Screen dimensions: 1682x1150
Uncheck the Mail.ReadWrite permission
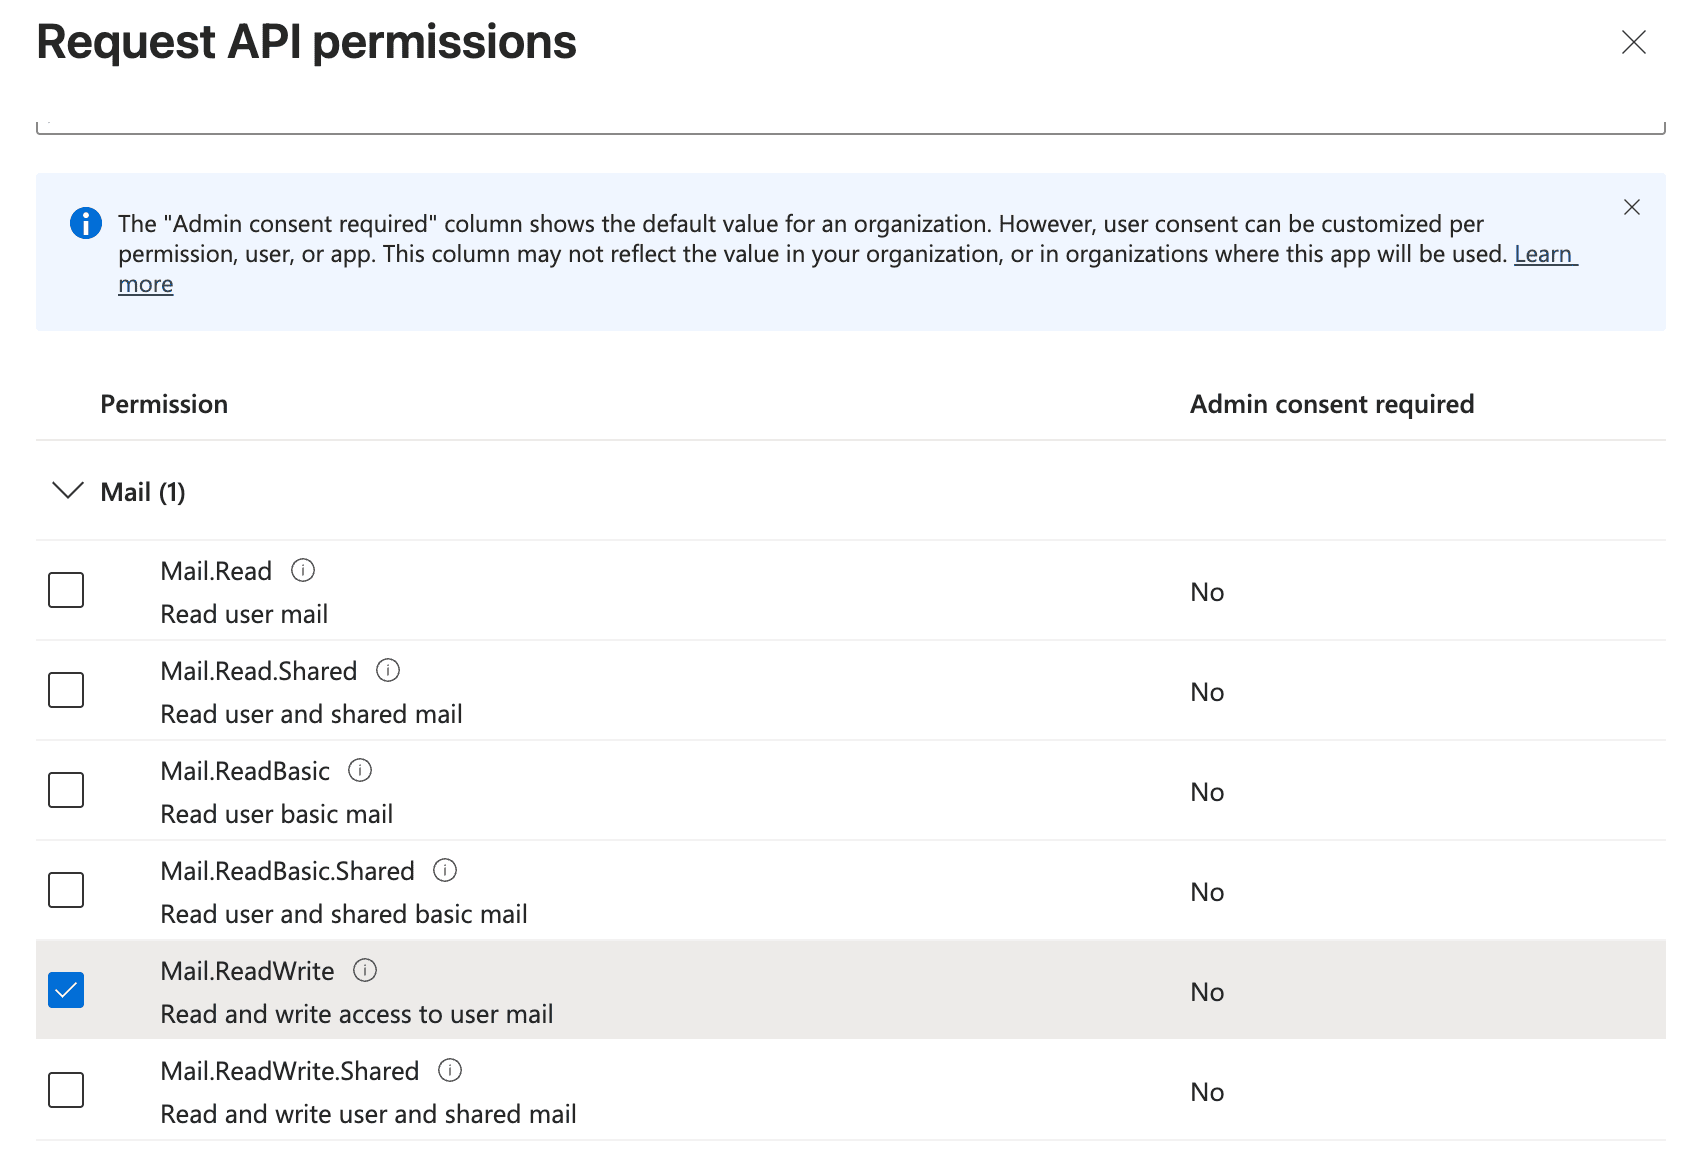(66, 990)
